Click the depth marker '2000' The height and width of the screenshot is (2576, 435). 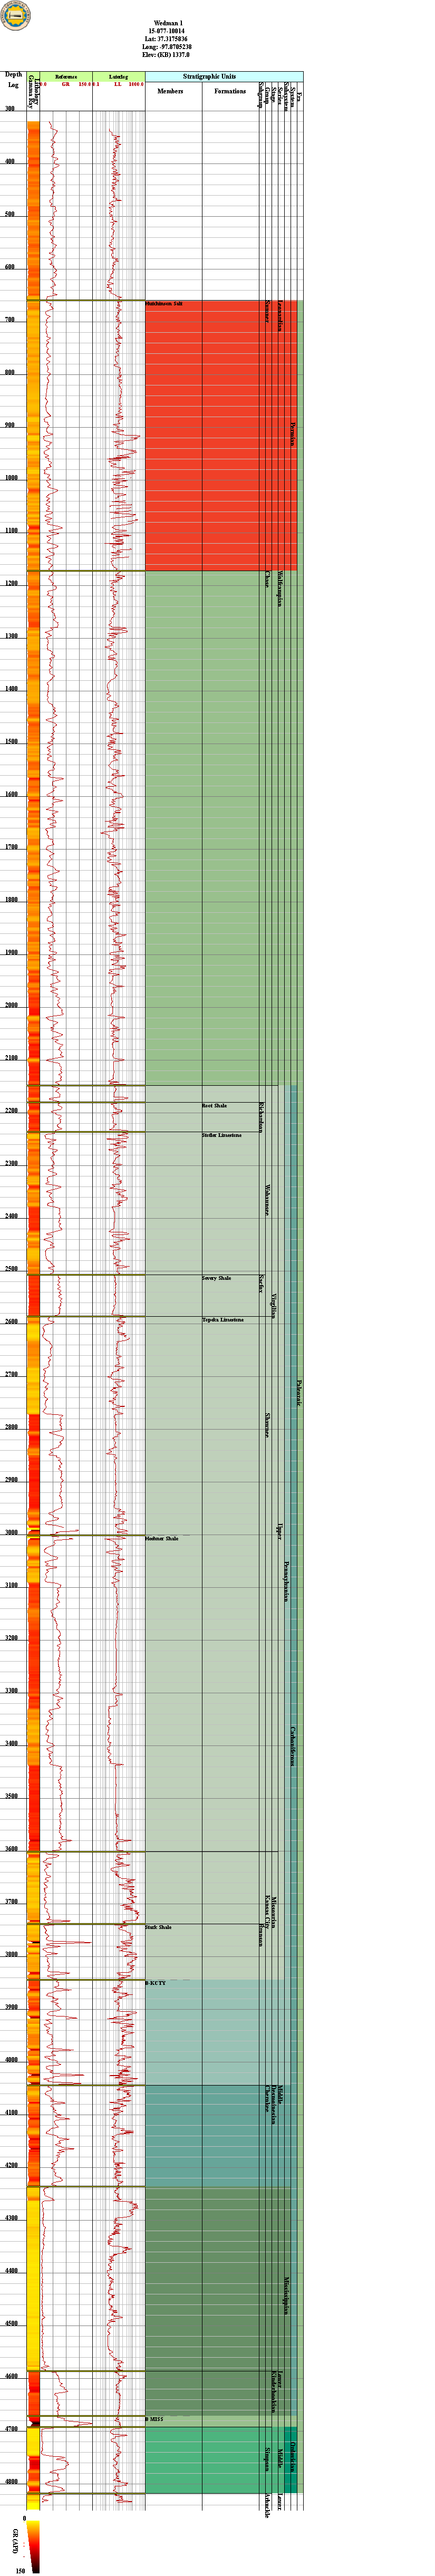(11, 1005)
